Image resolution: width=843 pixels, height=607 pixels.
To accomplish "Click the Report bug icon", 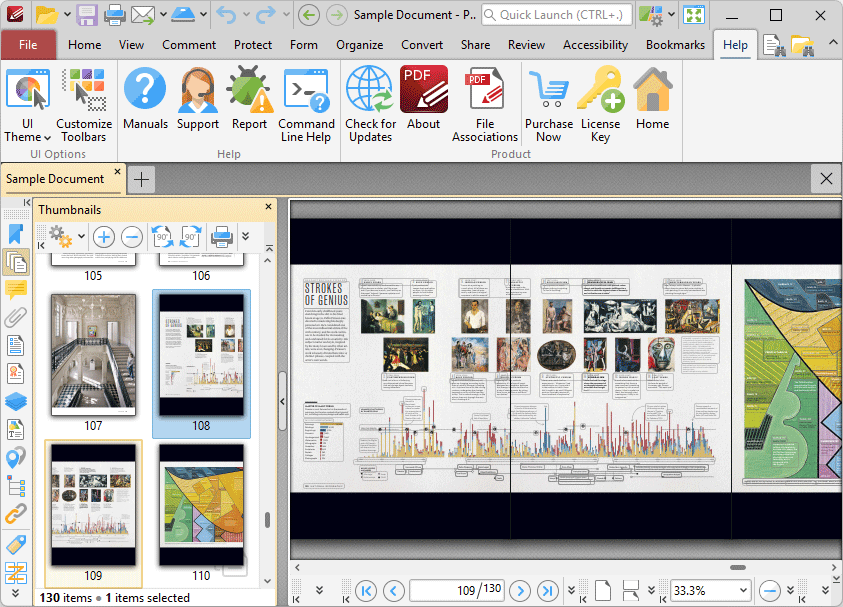I will point(249,100).
